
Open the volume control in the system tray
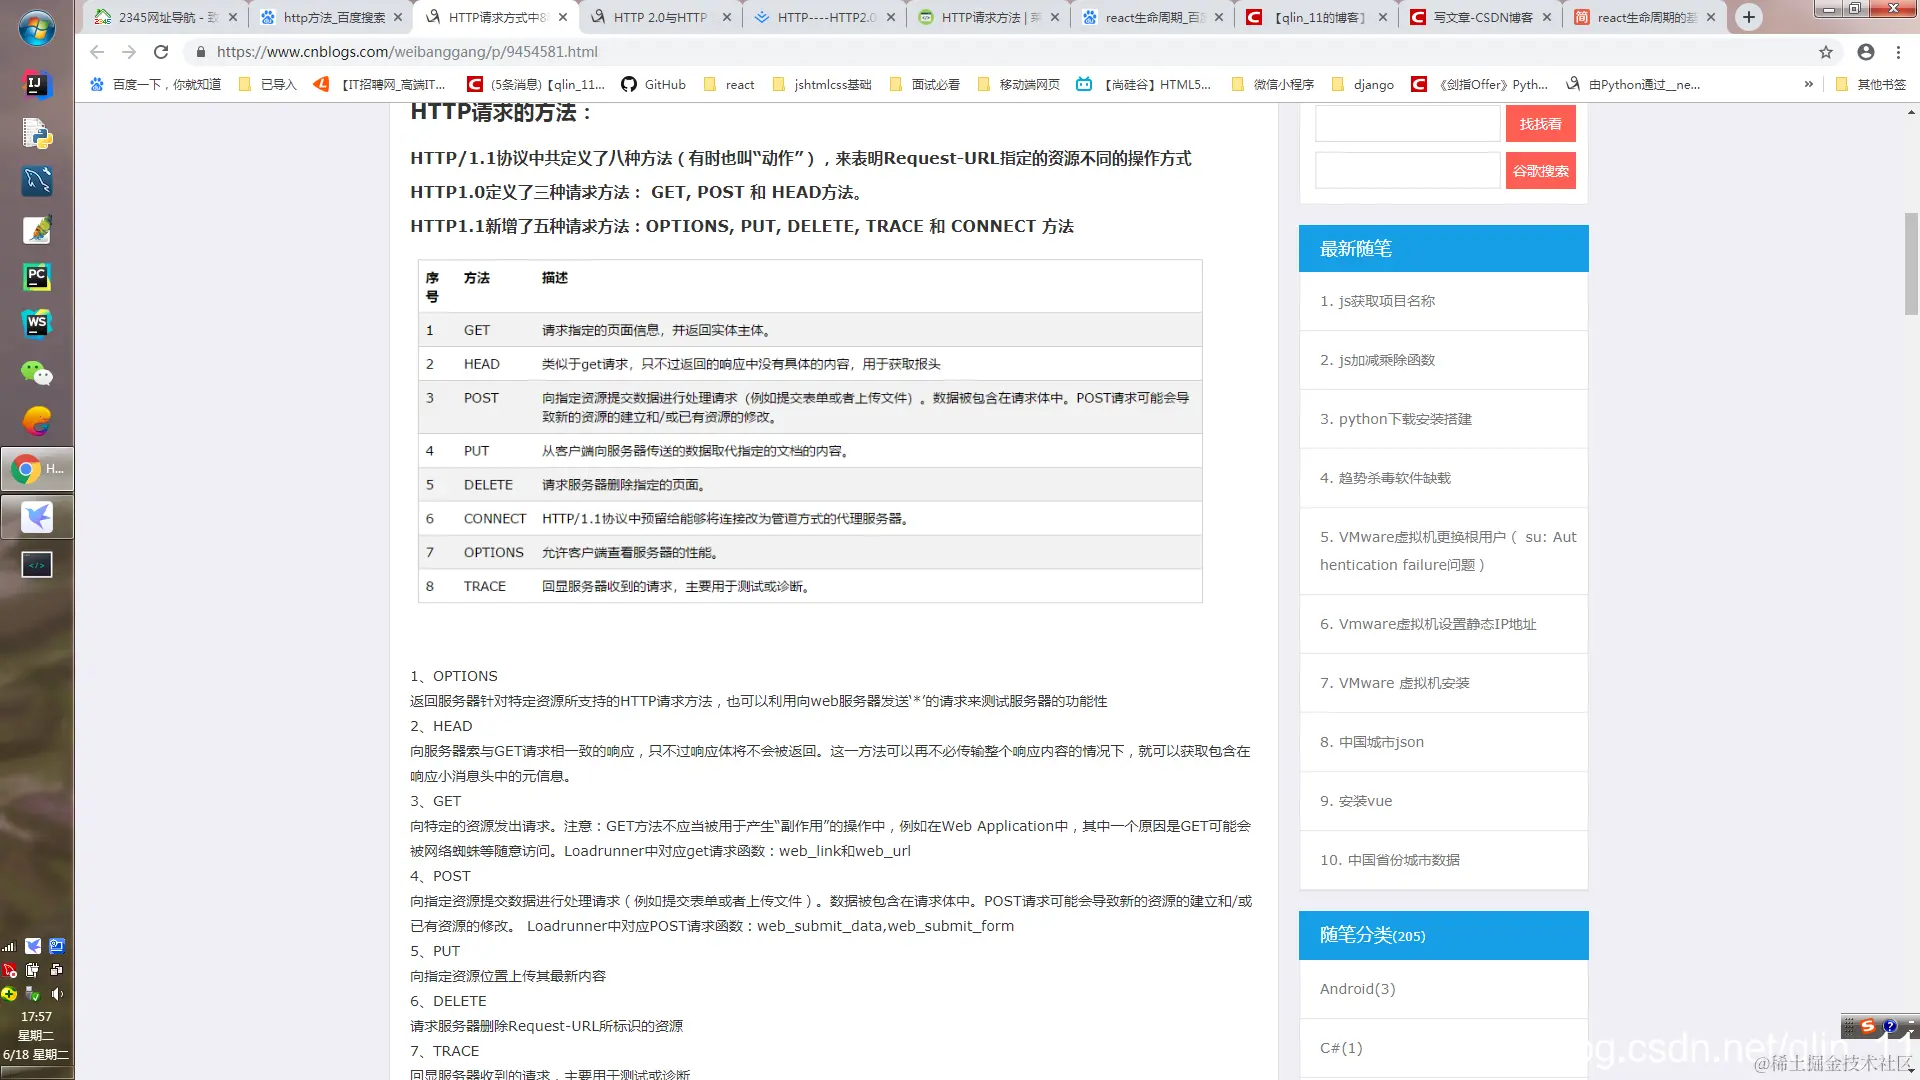click(x=57, y=994)
